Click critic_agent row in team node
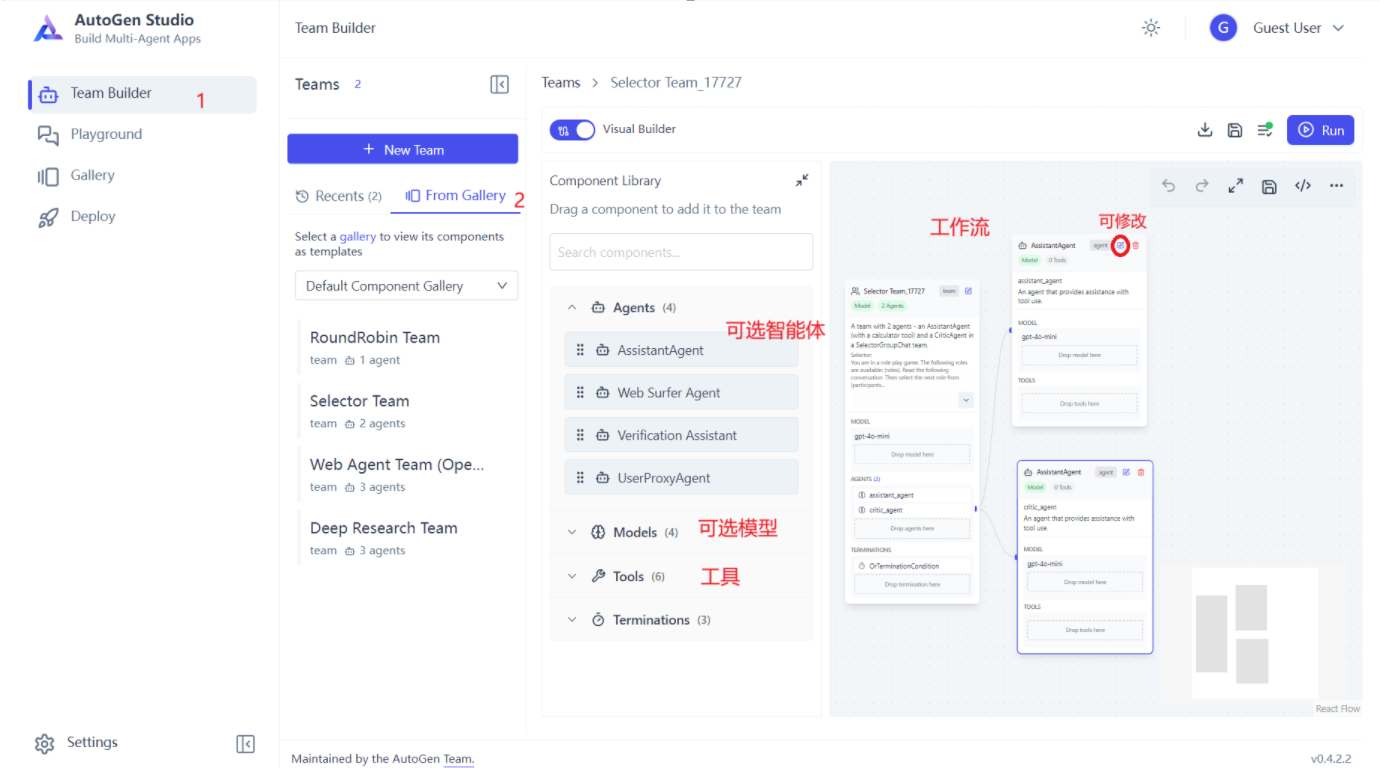Screen dimensions: 1380x768 click(x=911, y=510)
